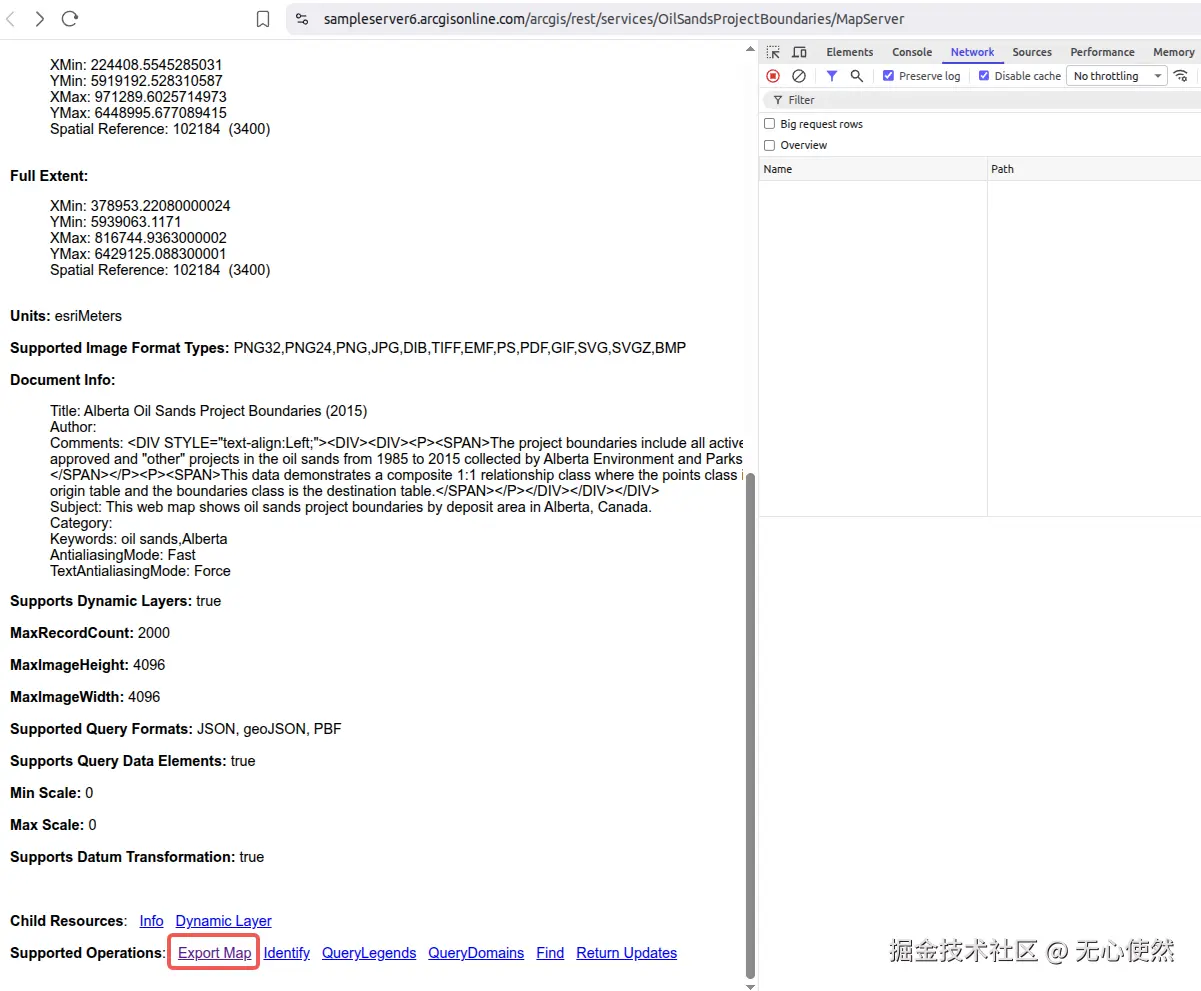Open the QueryLegends link
The width and height of the screenshot is (1201, 991).
click(369, 953)
